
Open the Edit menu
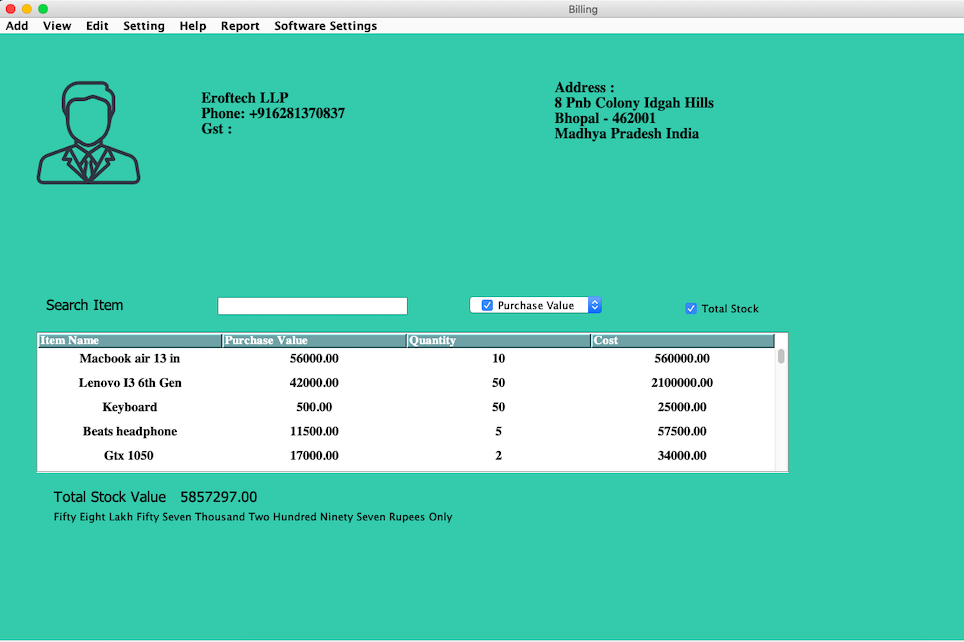click(x=97, y=26)
